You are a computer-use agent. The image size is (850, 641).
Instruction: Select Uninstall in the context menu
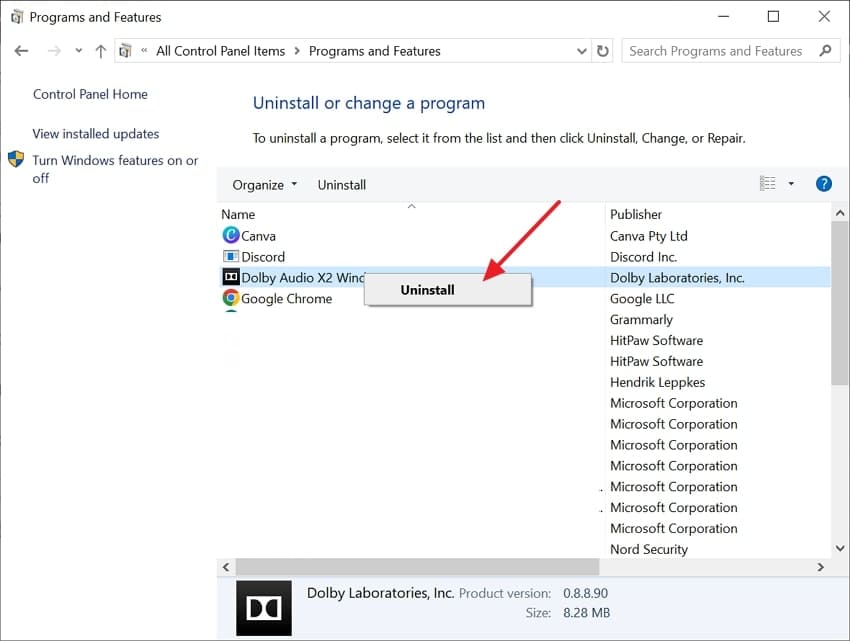428,290
